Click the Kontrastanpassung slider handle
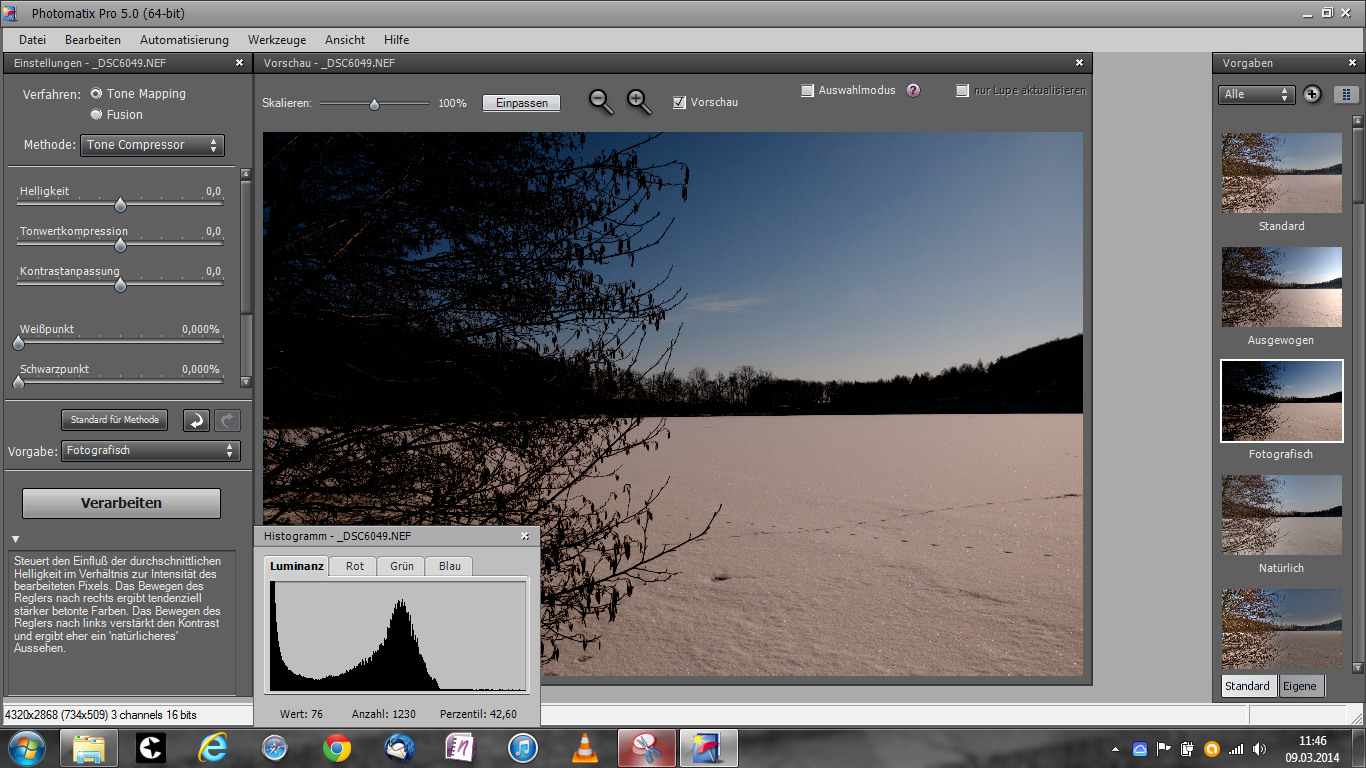Viewport: 1366px width, 768px height. tap(120, 285)
